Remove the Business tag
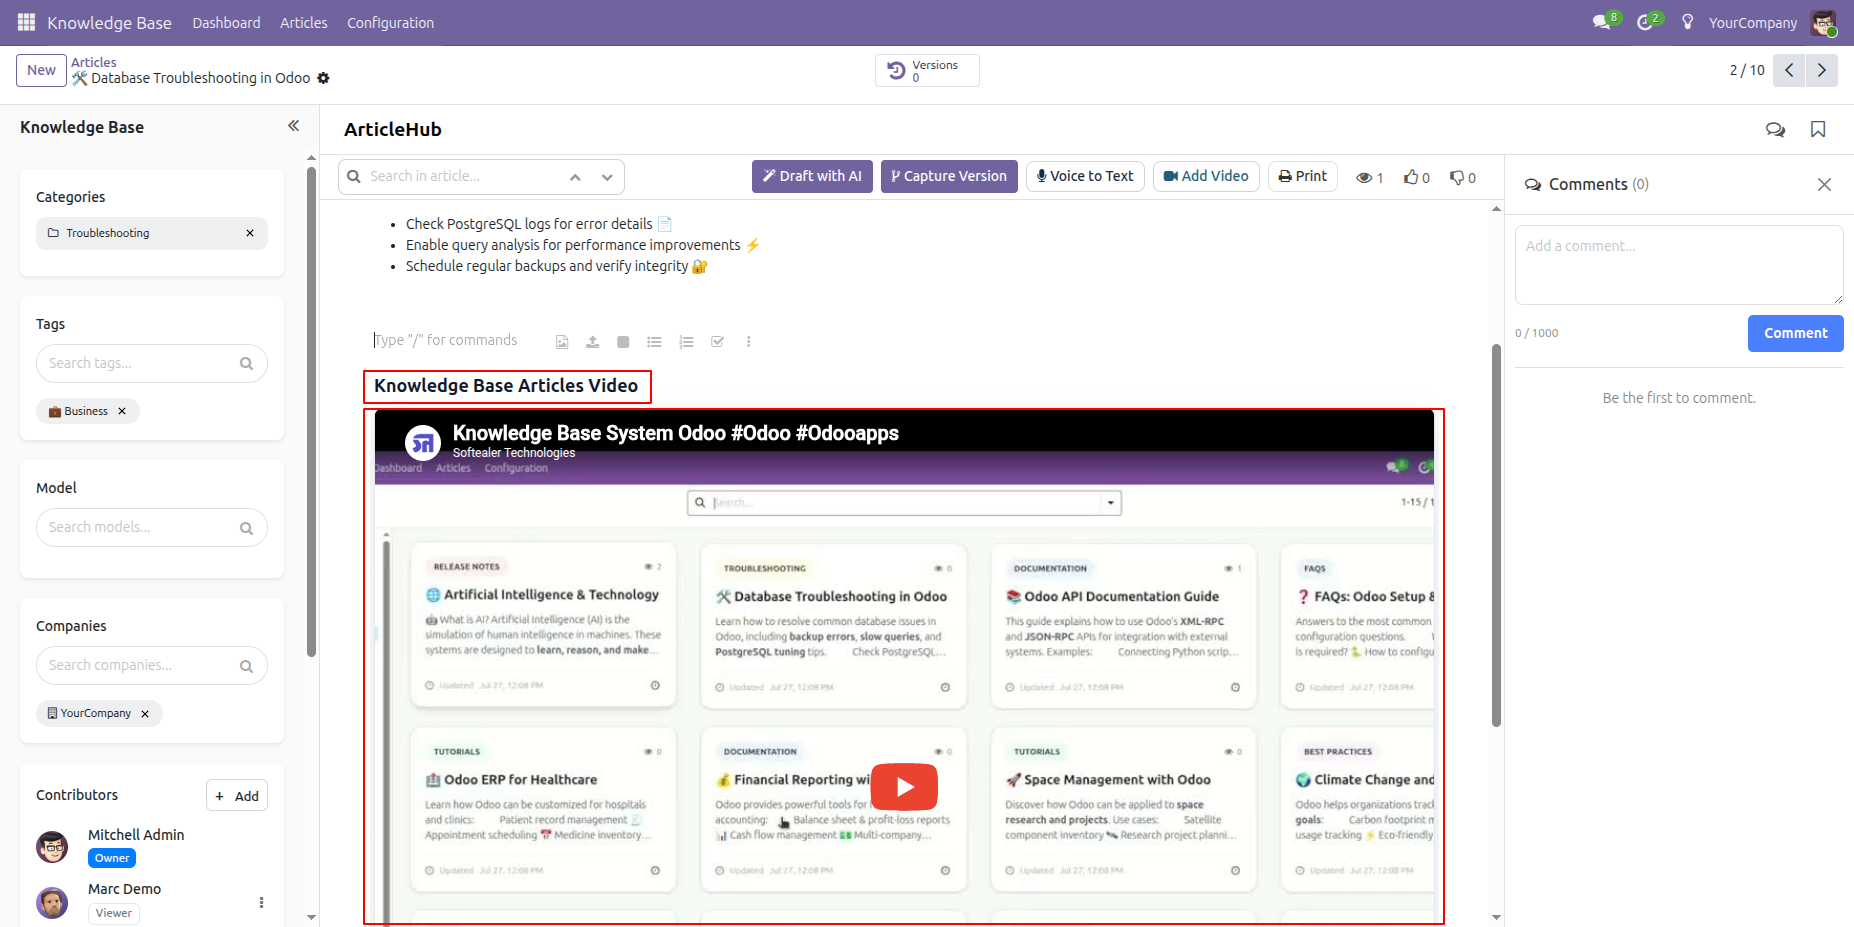The image size is (1854, 927). (122, 411)
